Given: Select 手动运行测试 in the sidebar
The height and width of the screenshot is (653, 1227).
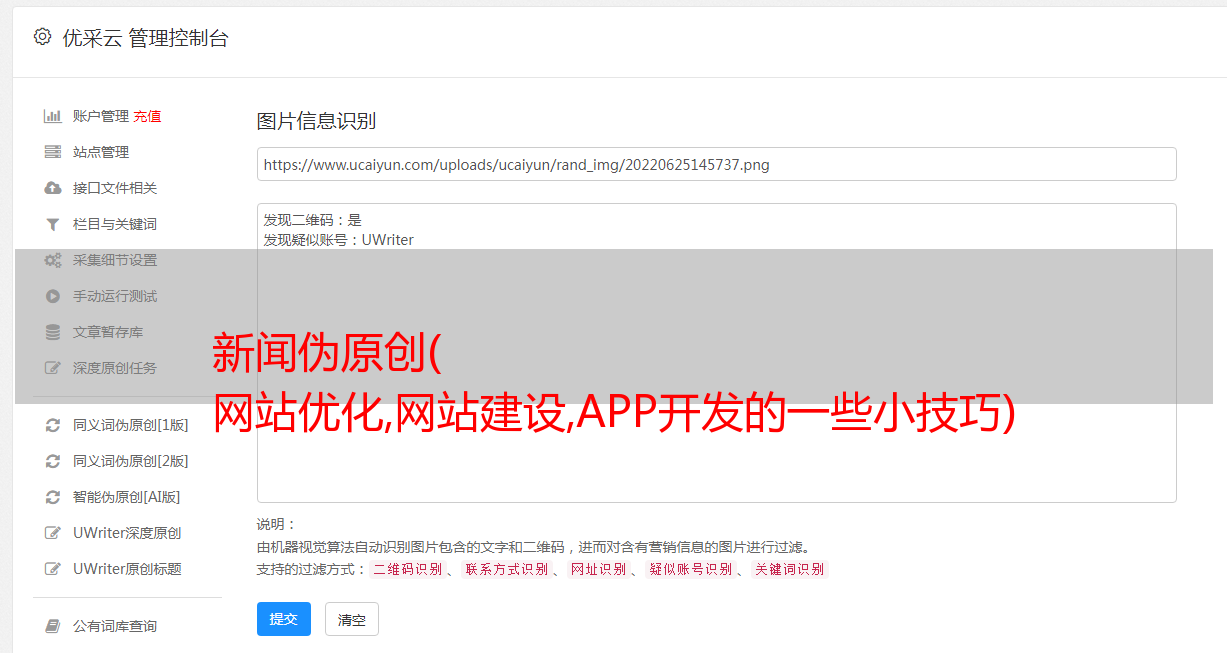Looking at the screenshot, I should [x=115, y=296].
